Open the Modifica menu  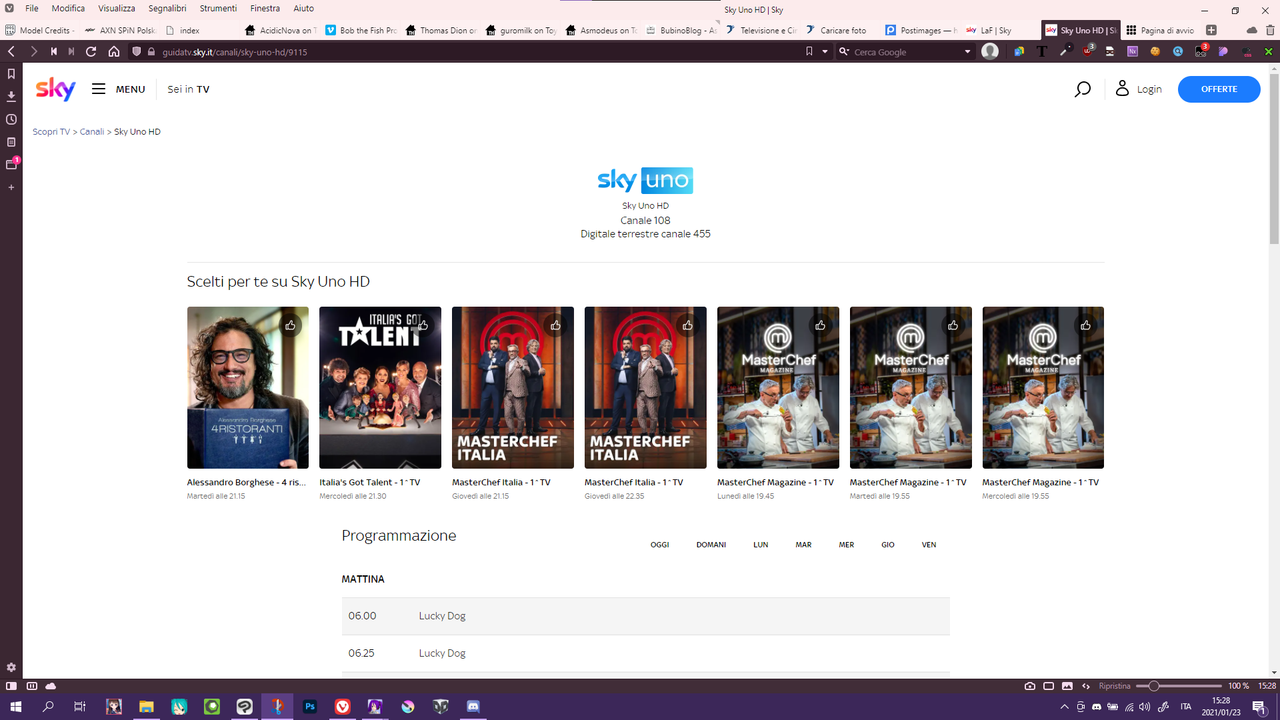[x=68, y=8]
